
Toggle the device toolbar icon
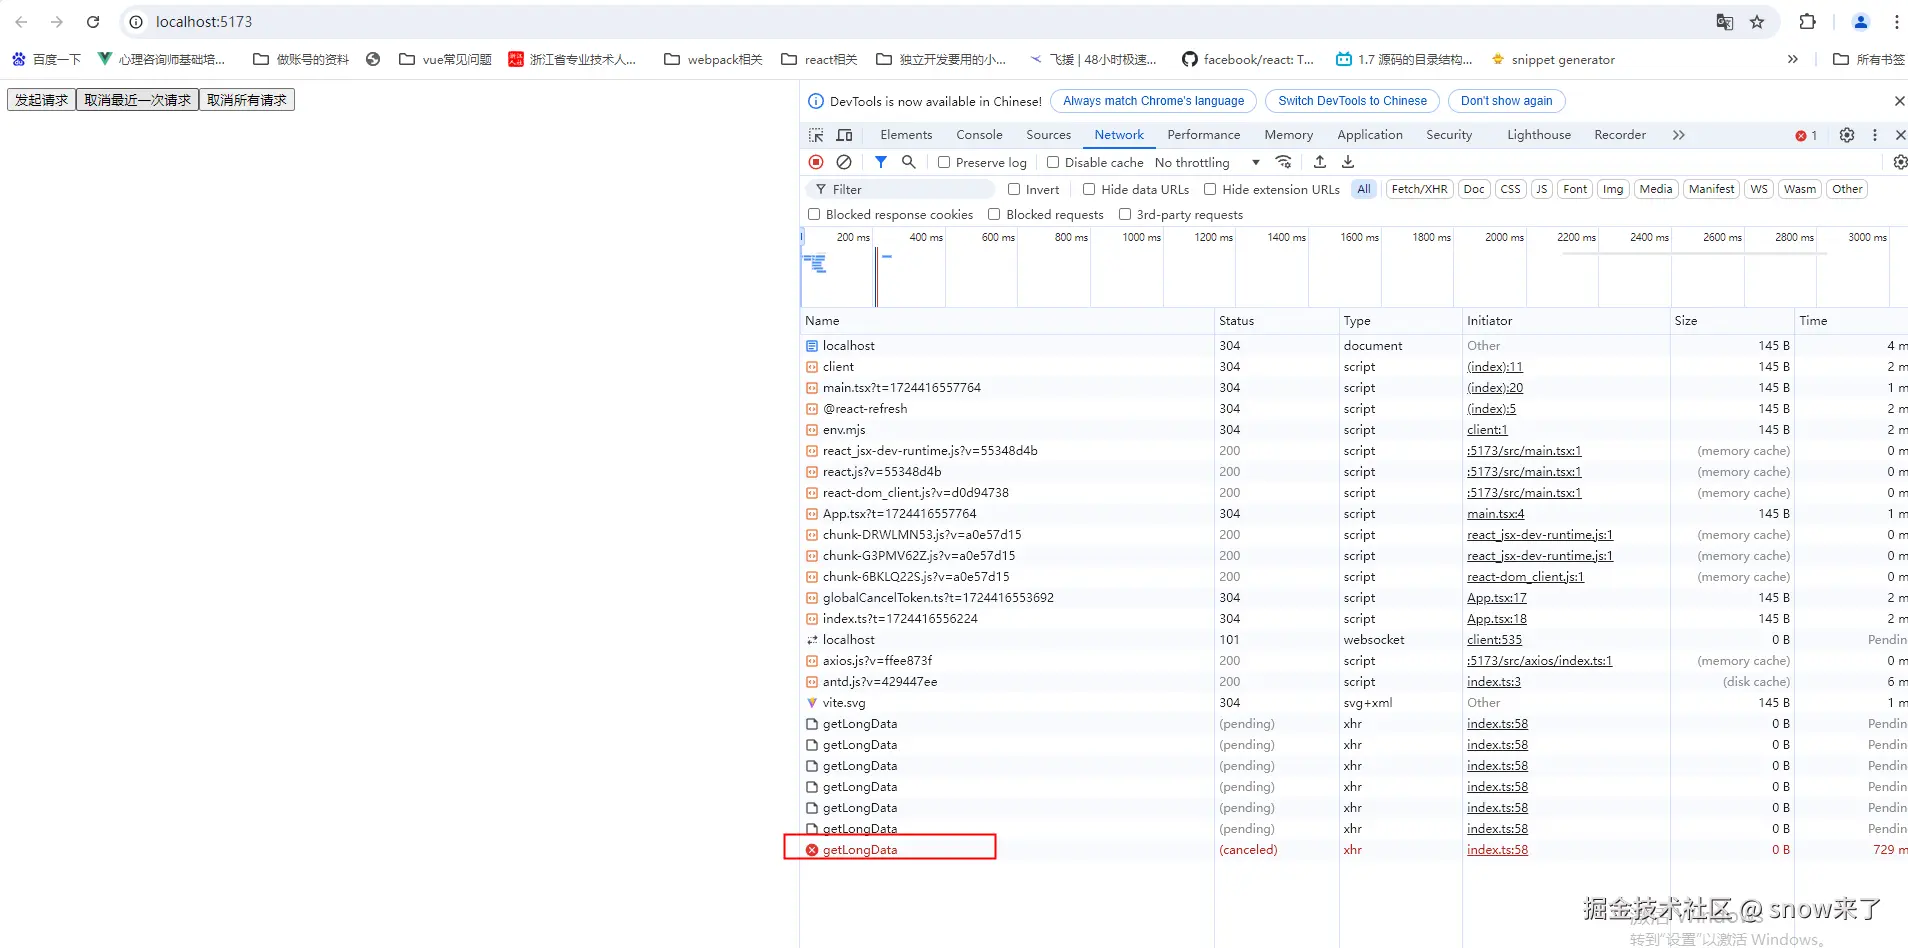[844, 135]
